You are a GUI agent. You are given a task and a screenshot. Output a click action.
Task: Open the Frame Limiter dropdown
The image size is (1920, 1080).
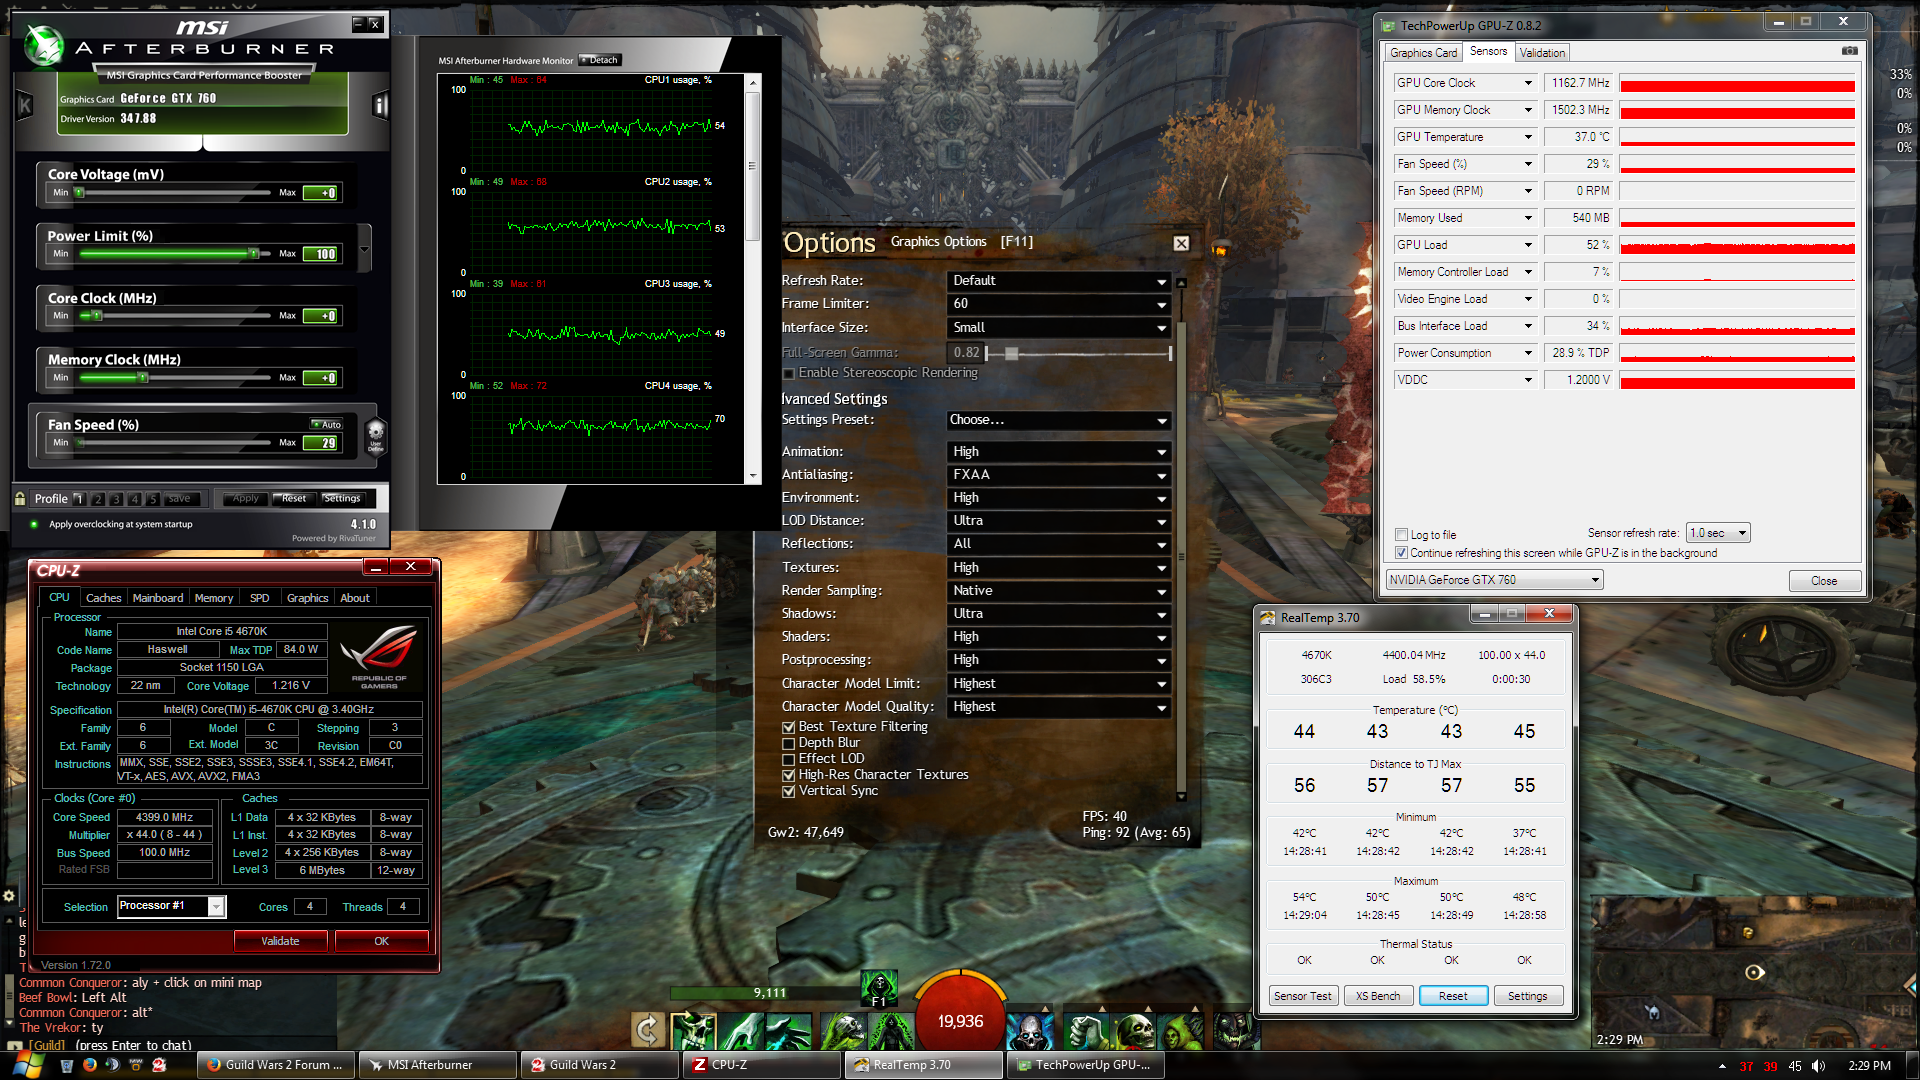[x=1059, y=304]
